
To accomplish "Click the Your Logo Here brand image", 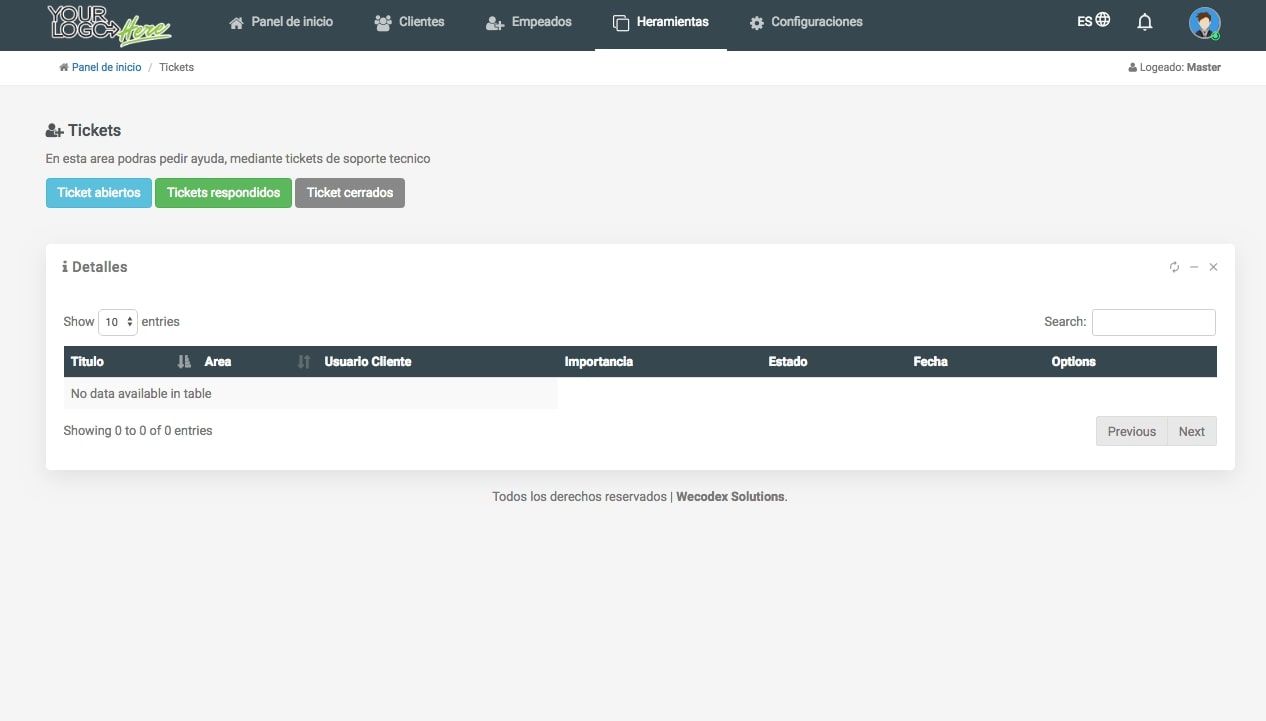I will (109, 24).
